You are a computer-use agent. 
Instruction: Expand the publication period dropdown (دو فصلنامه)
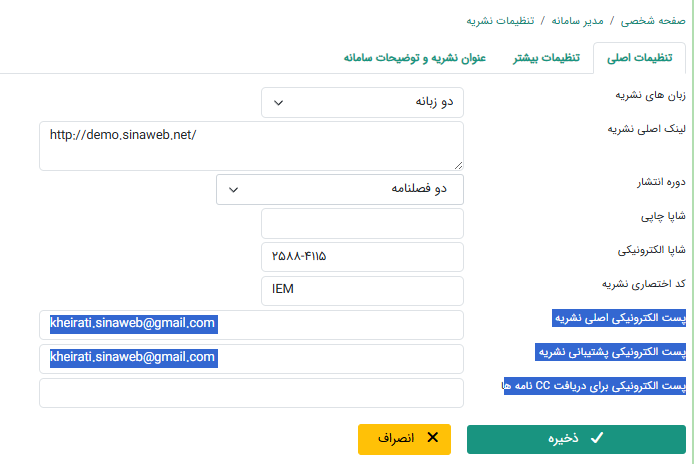point(340,189)
